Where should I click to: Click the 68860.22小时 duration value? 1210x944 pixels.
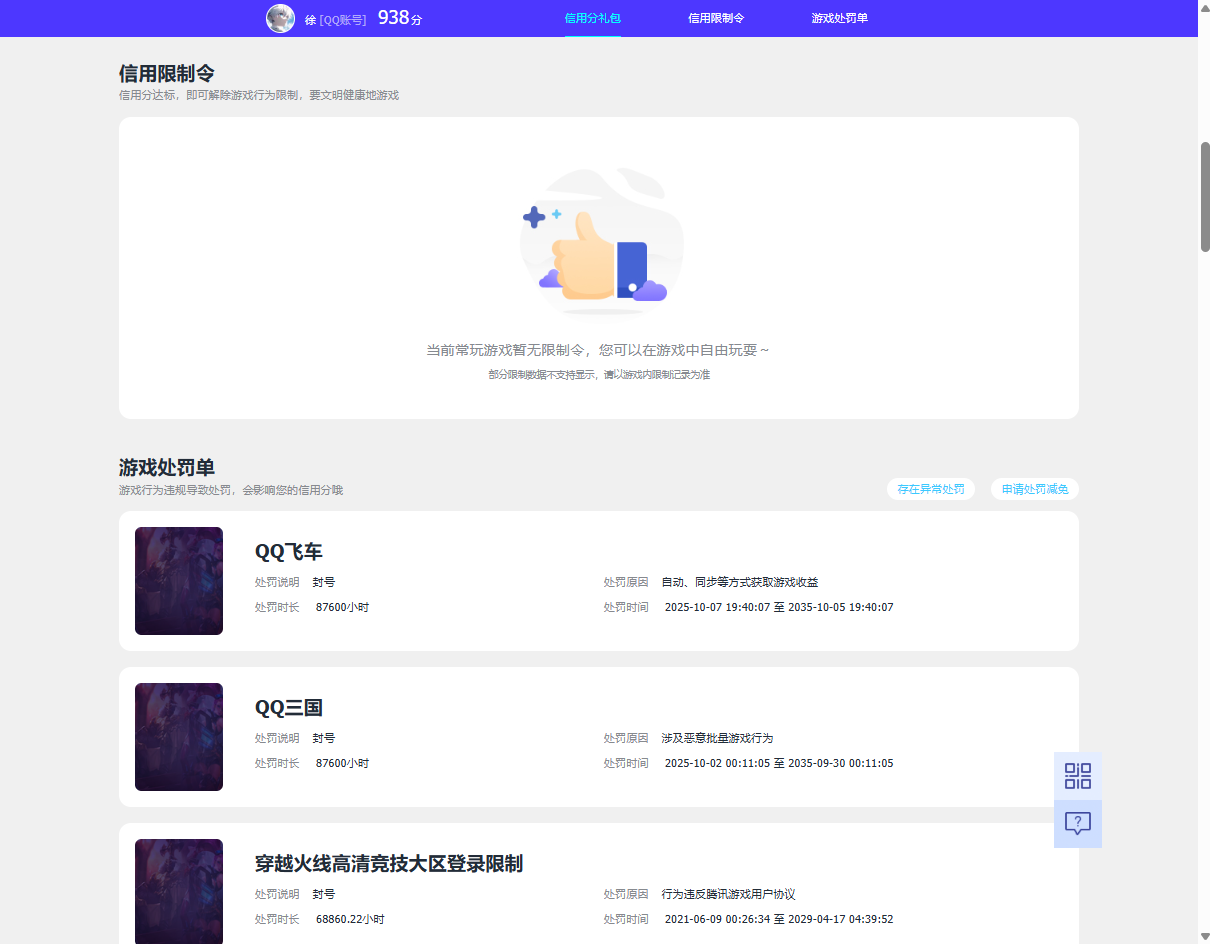[x=350, y=919]
